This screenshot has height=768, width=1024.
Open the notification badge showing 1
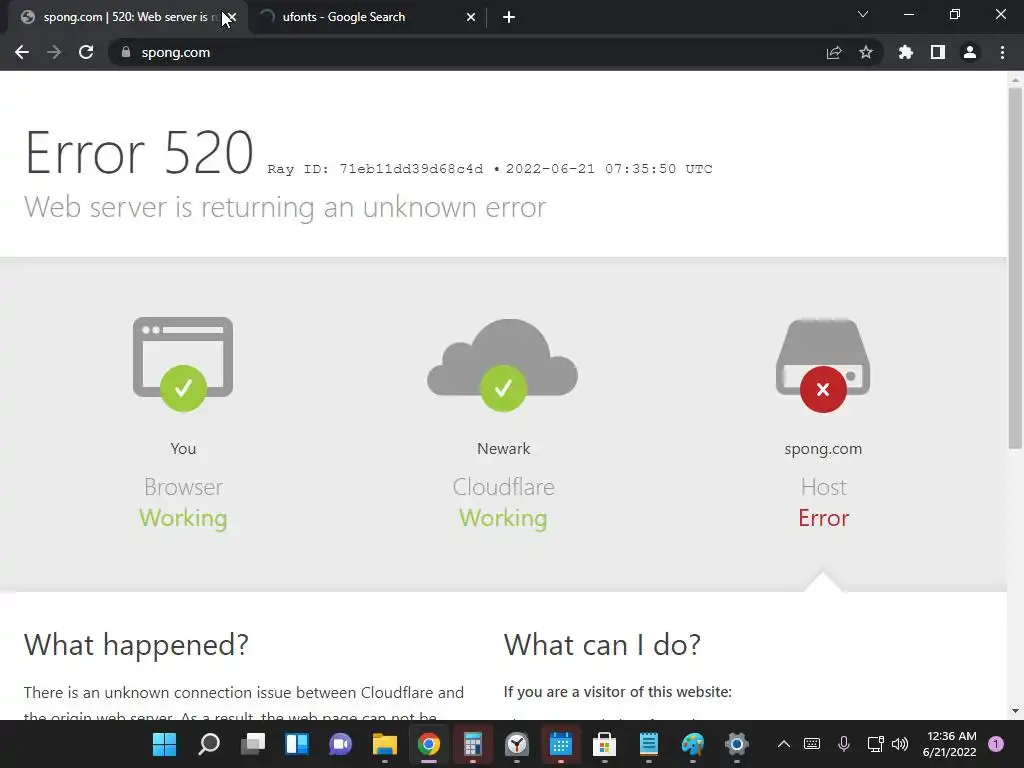pyautogui.click(x=996, y=744)
